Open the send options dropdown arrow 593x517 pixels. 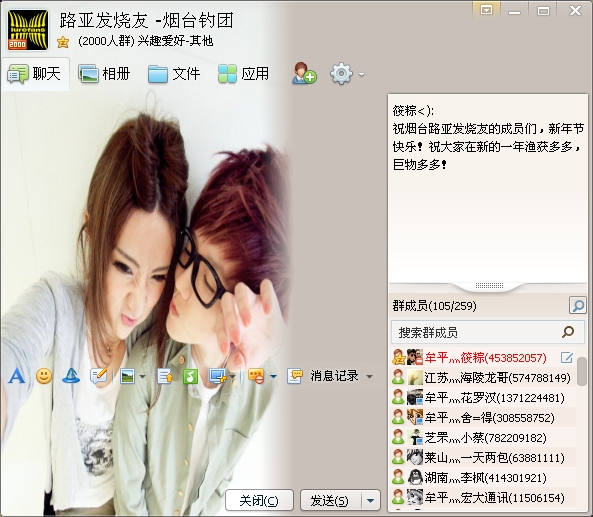tap(371, 501)
